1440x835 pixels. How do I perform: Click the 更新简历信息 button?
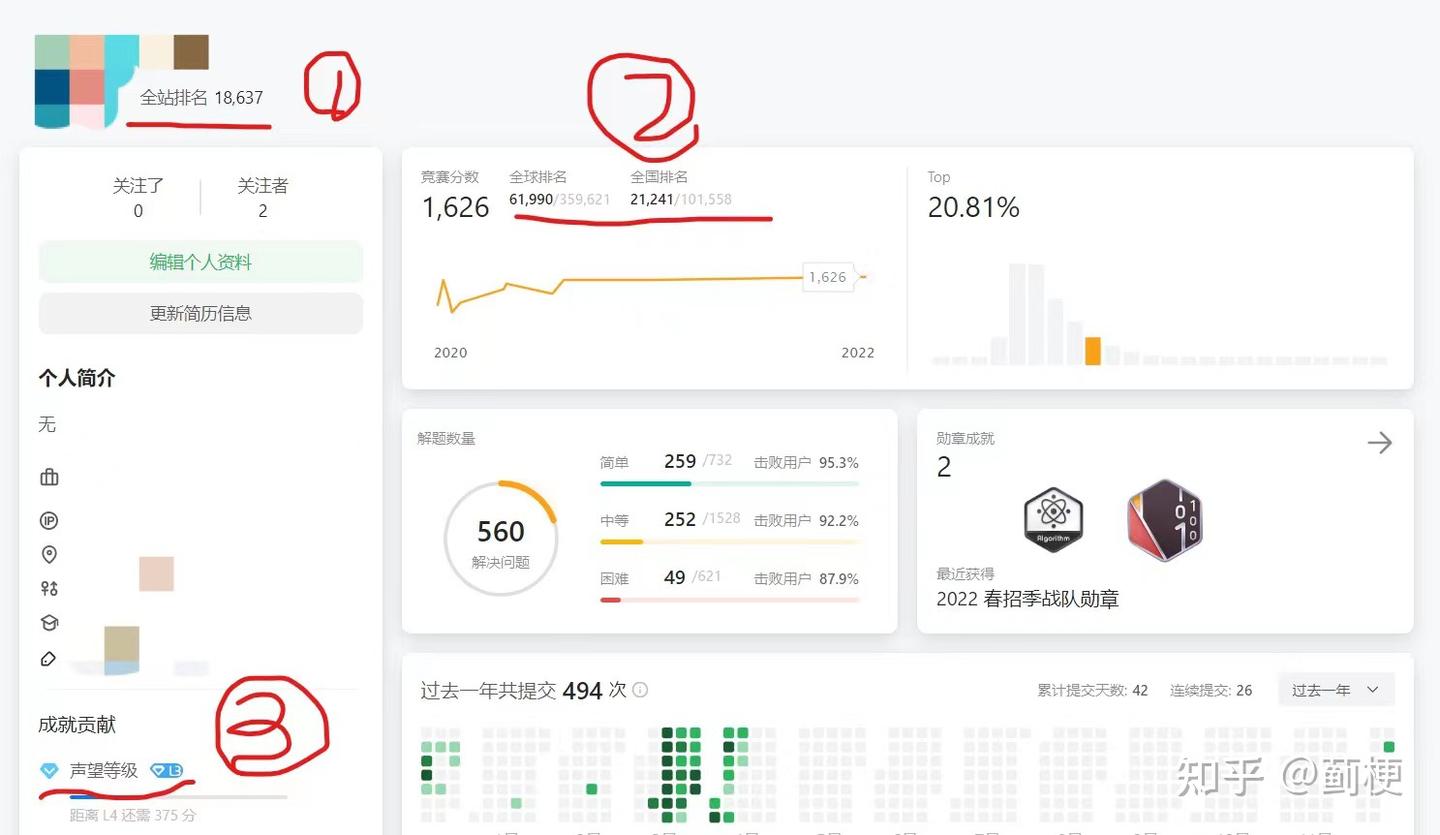(x=200, y=313)
